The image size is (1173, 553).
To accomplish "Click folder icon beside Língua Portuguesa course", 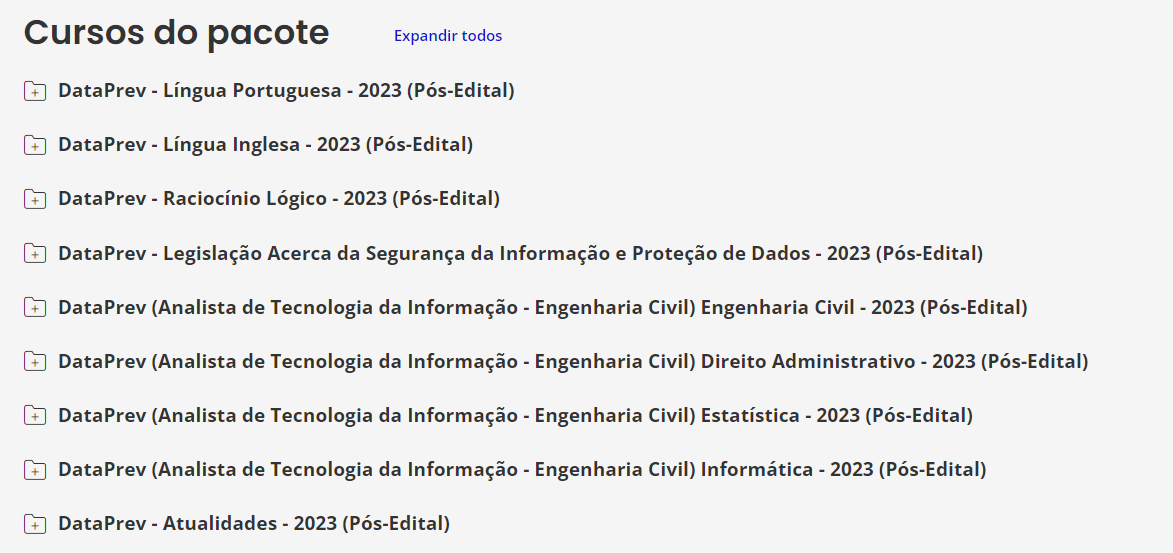I will [35, 91].
